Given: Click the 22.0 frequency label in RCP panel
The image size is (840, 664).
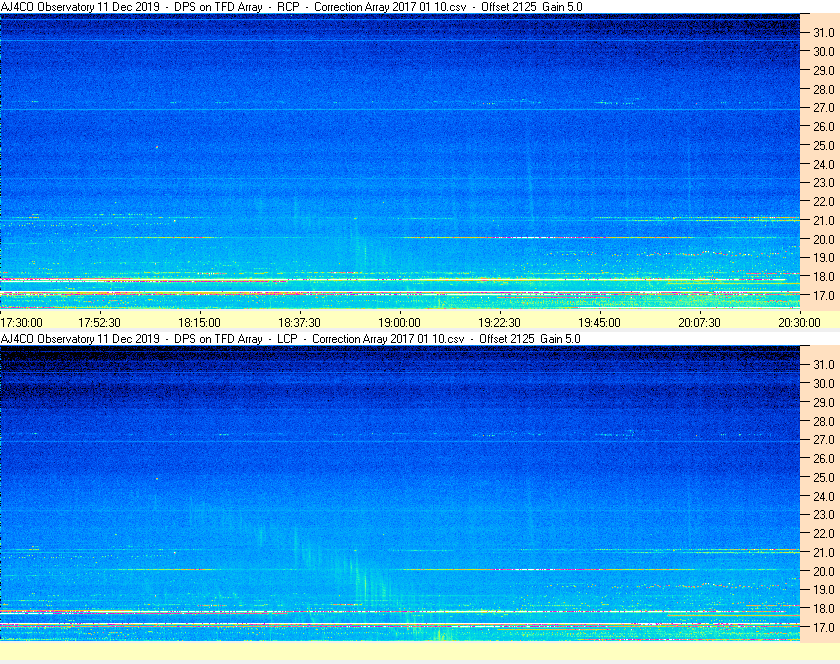Looking at the screenshot, I should 824,202.
